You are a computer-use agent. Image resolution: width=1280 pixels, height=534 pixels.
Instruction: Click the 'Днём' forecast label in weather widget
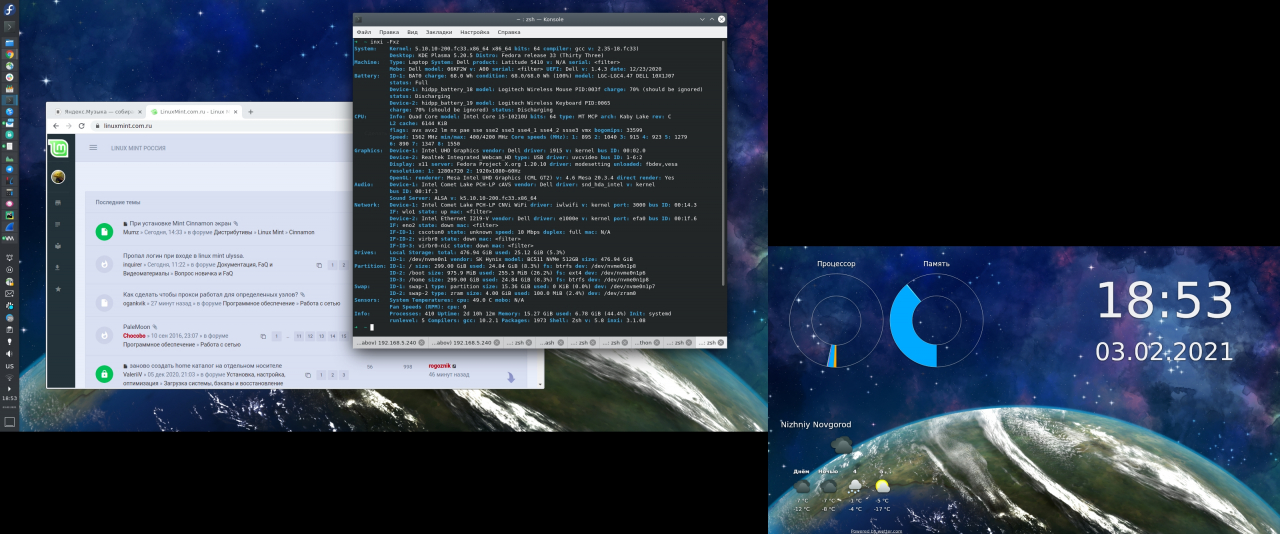[x=801, y=471]
